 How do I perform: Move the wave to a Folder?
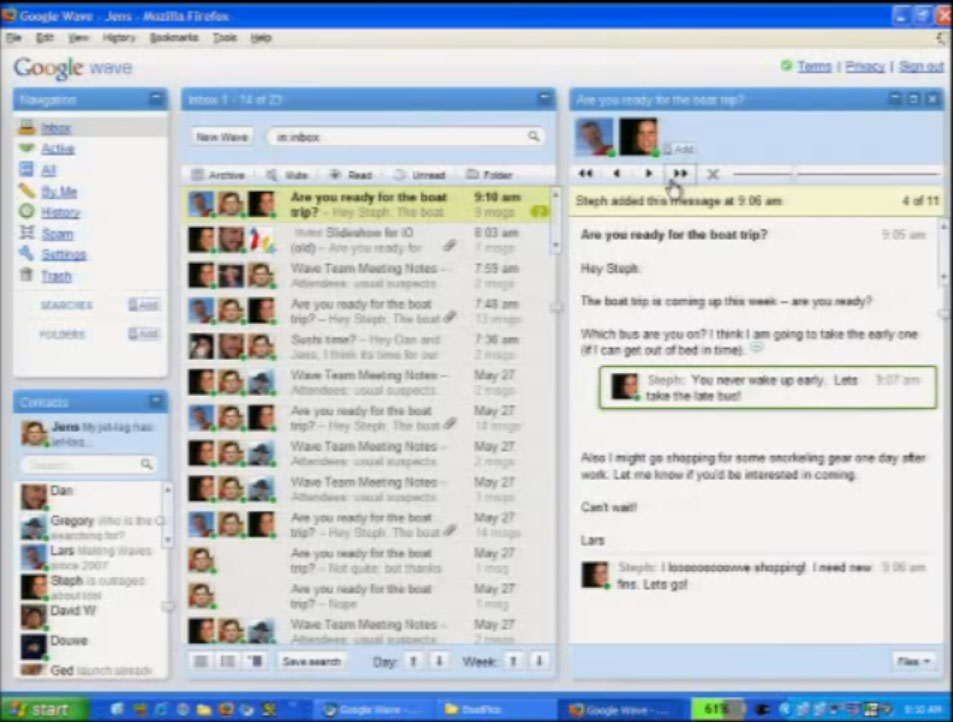pyautogui.click(x=490, y=175)
